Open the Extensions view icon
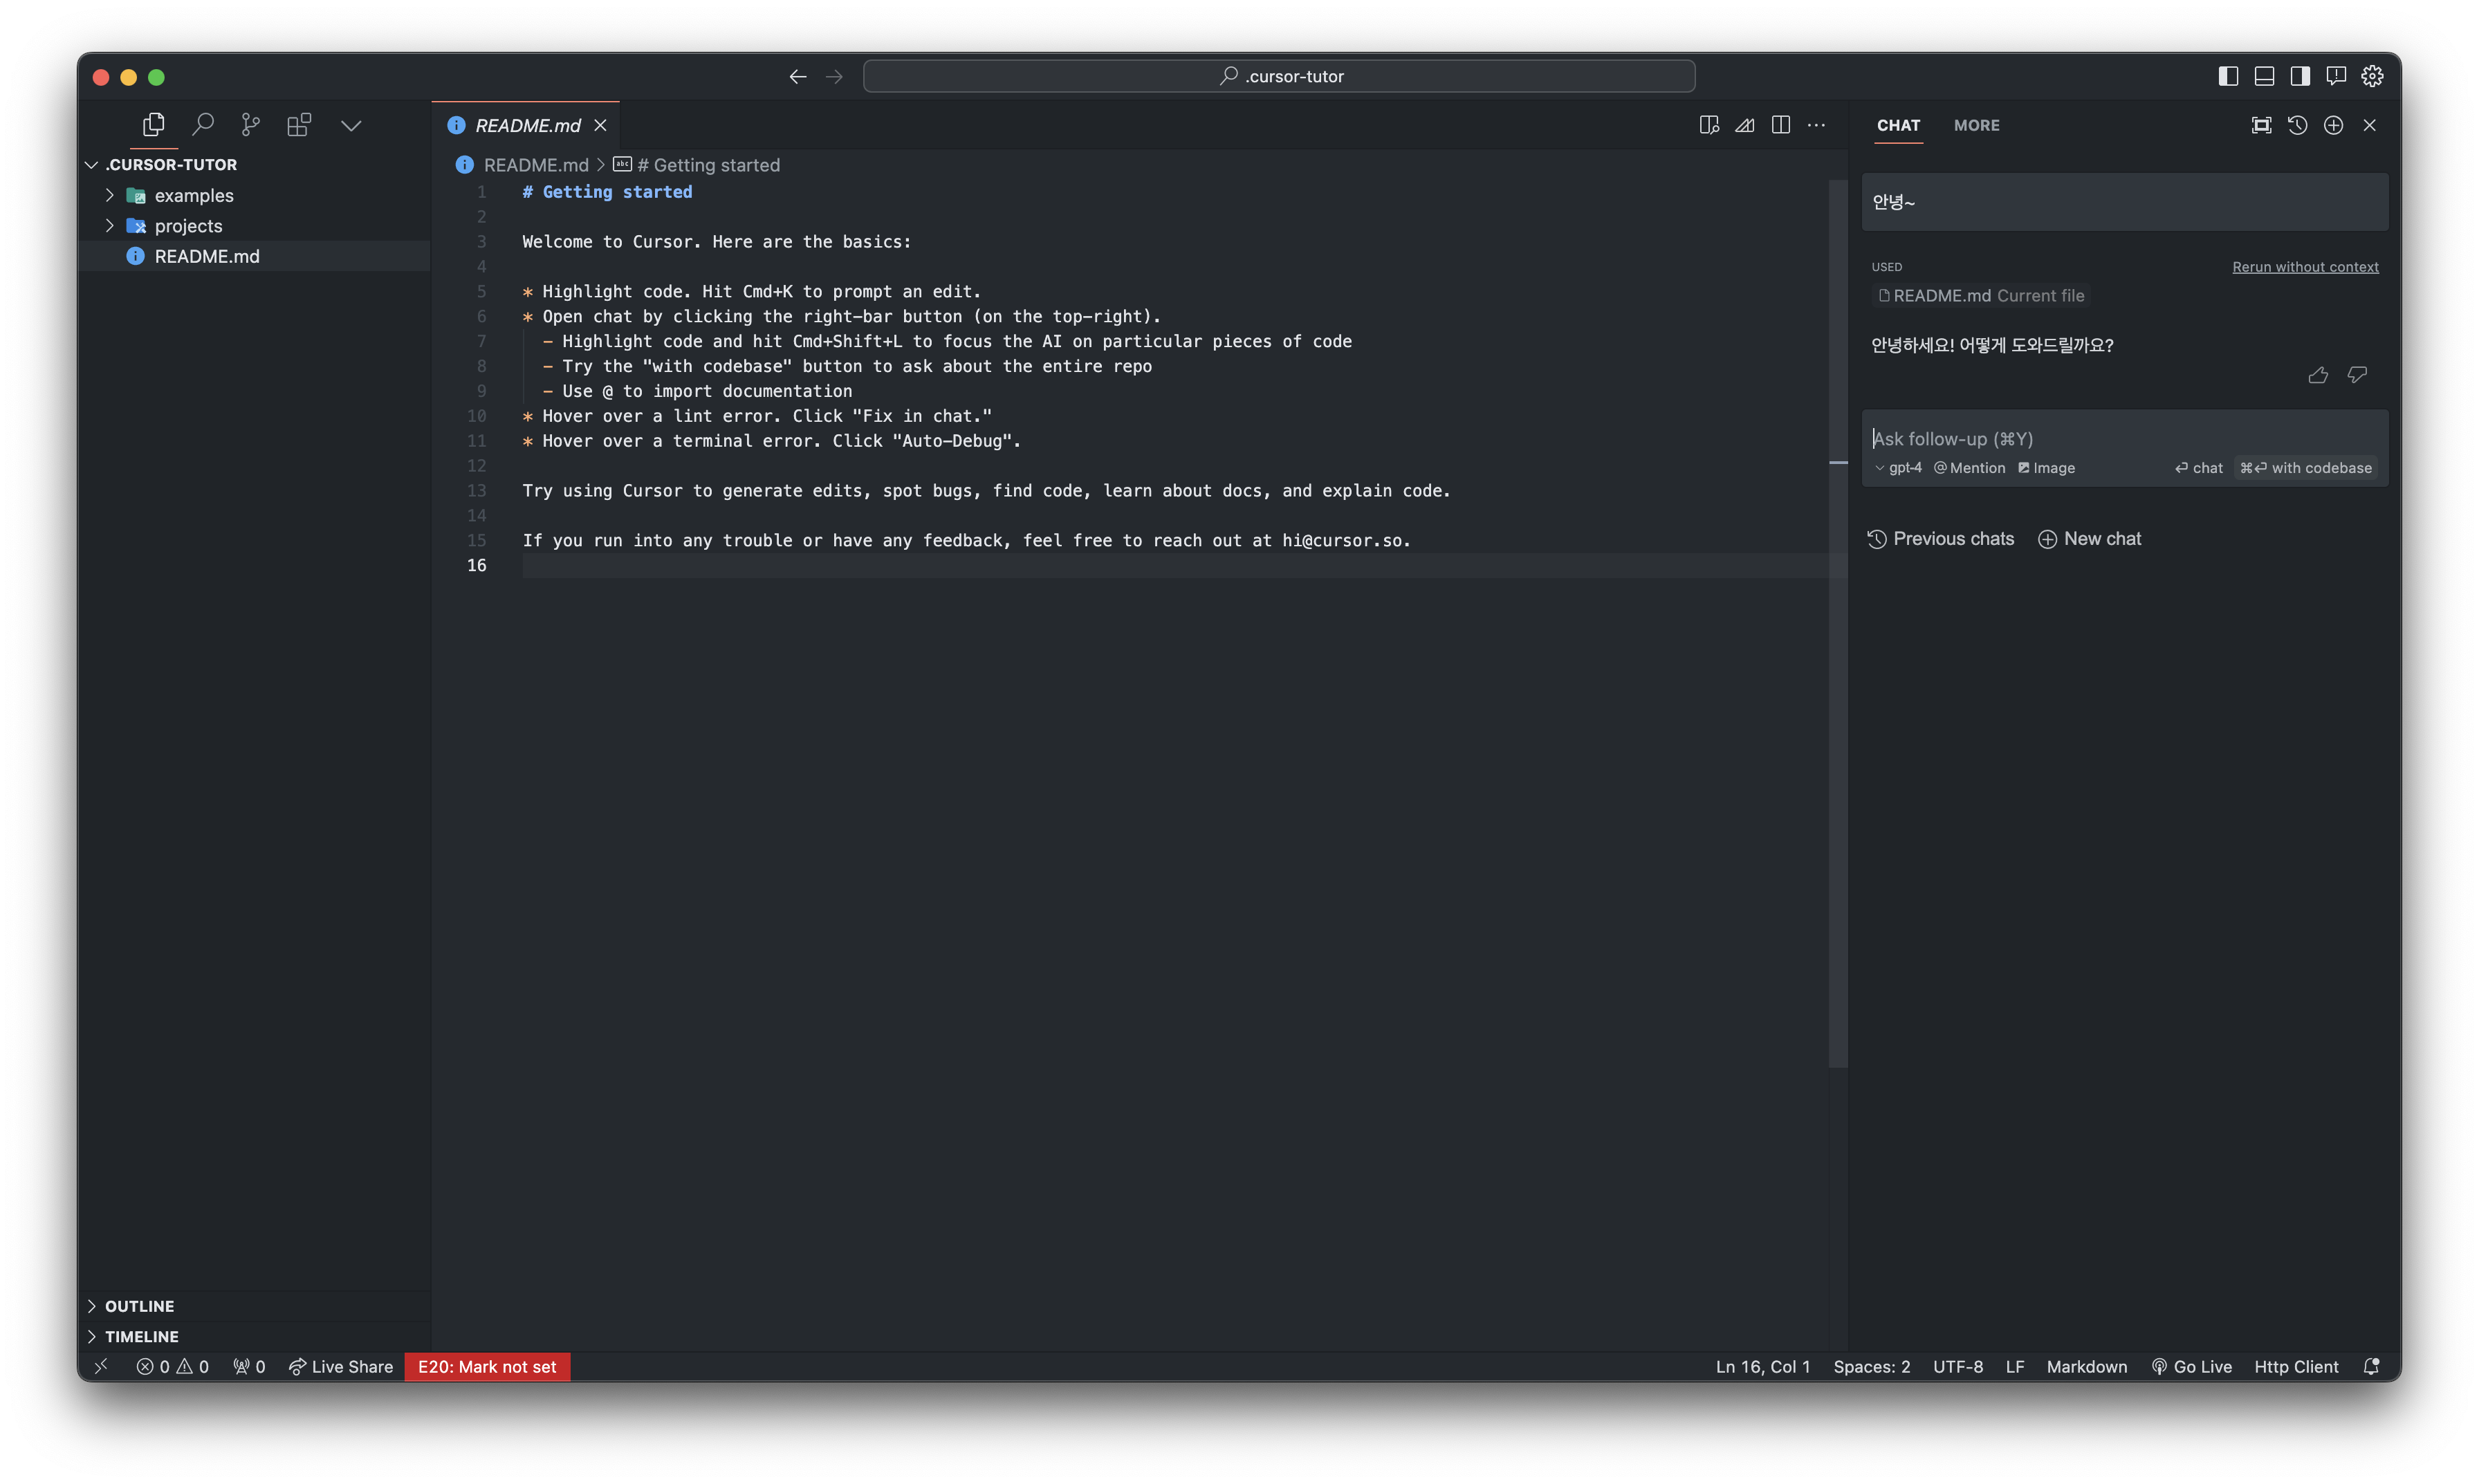 coord(299,125)
